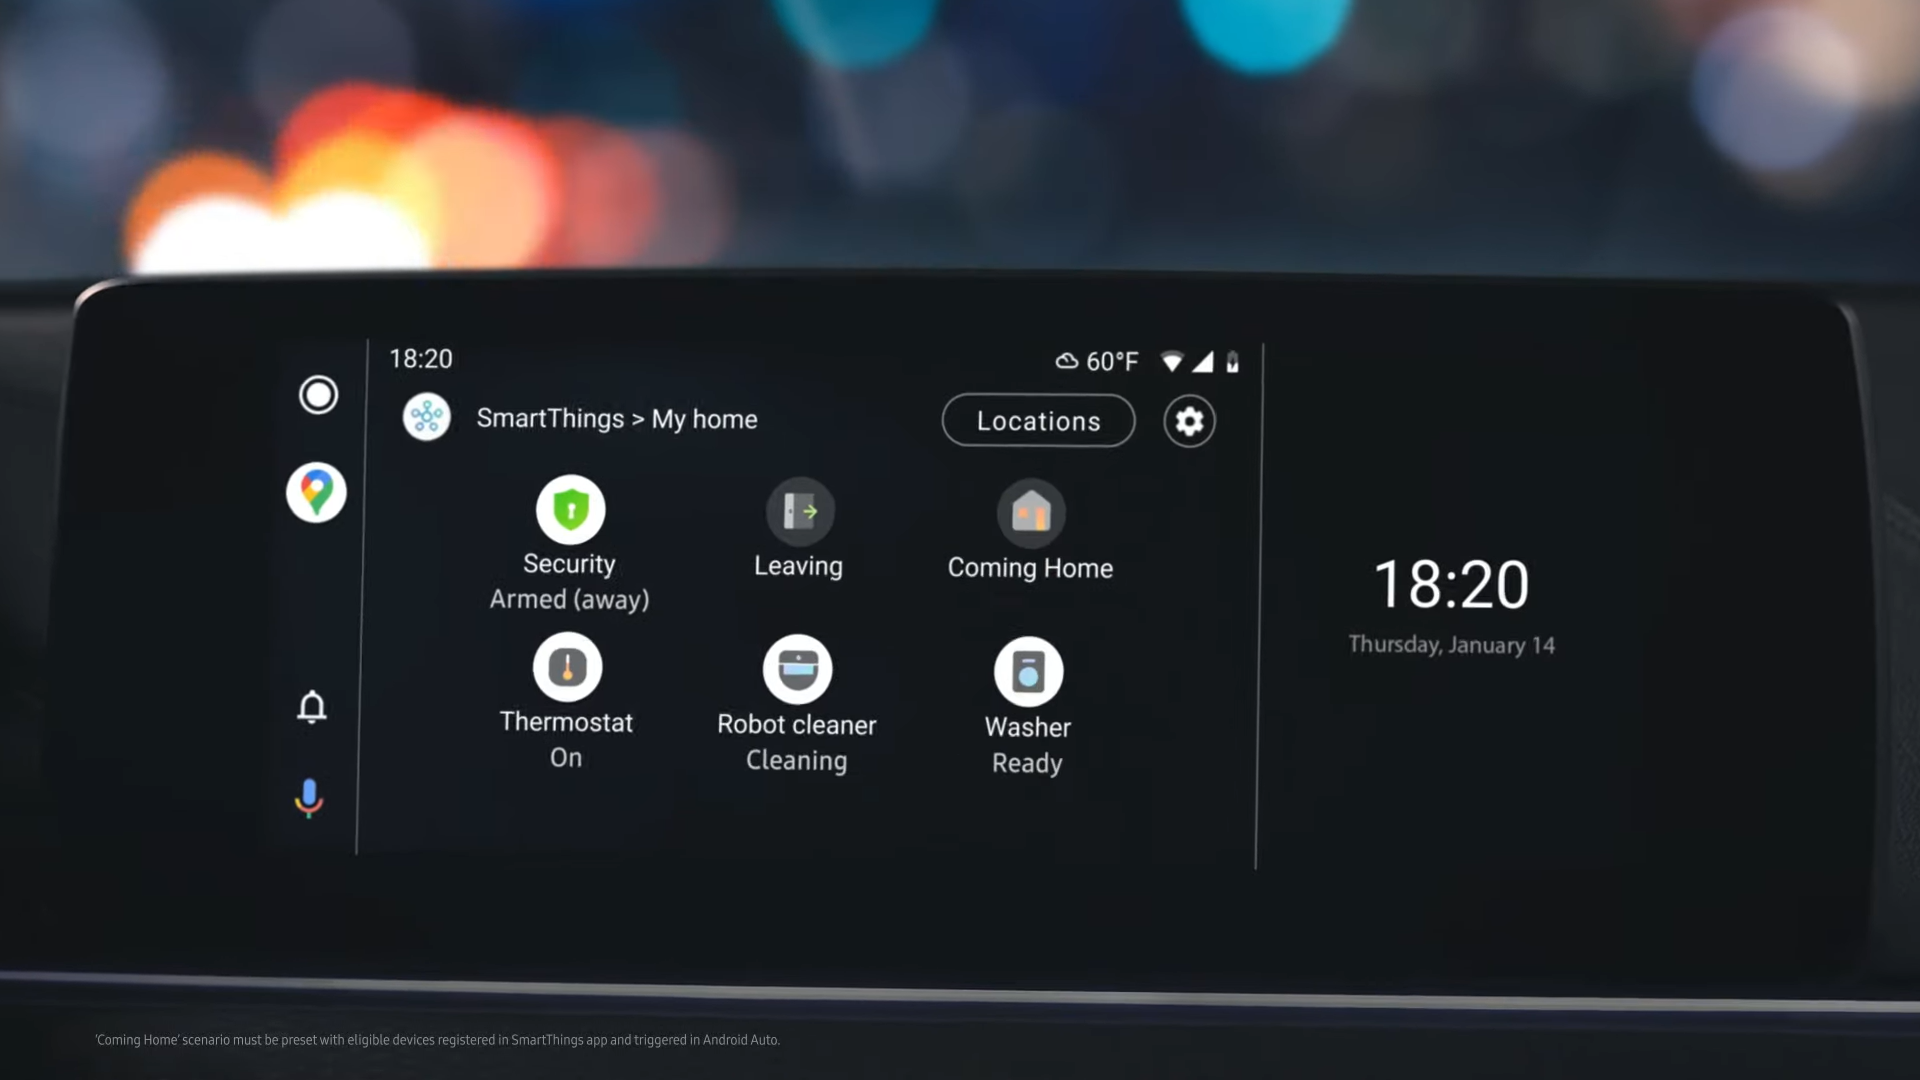Expand Locations dropdown menu
The height and width of the screenshot is (1080, 1920).
[1038, 421]
